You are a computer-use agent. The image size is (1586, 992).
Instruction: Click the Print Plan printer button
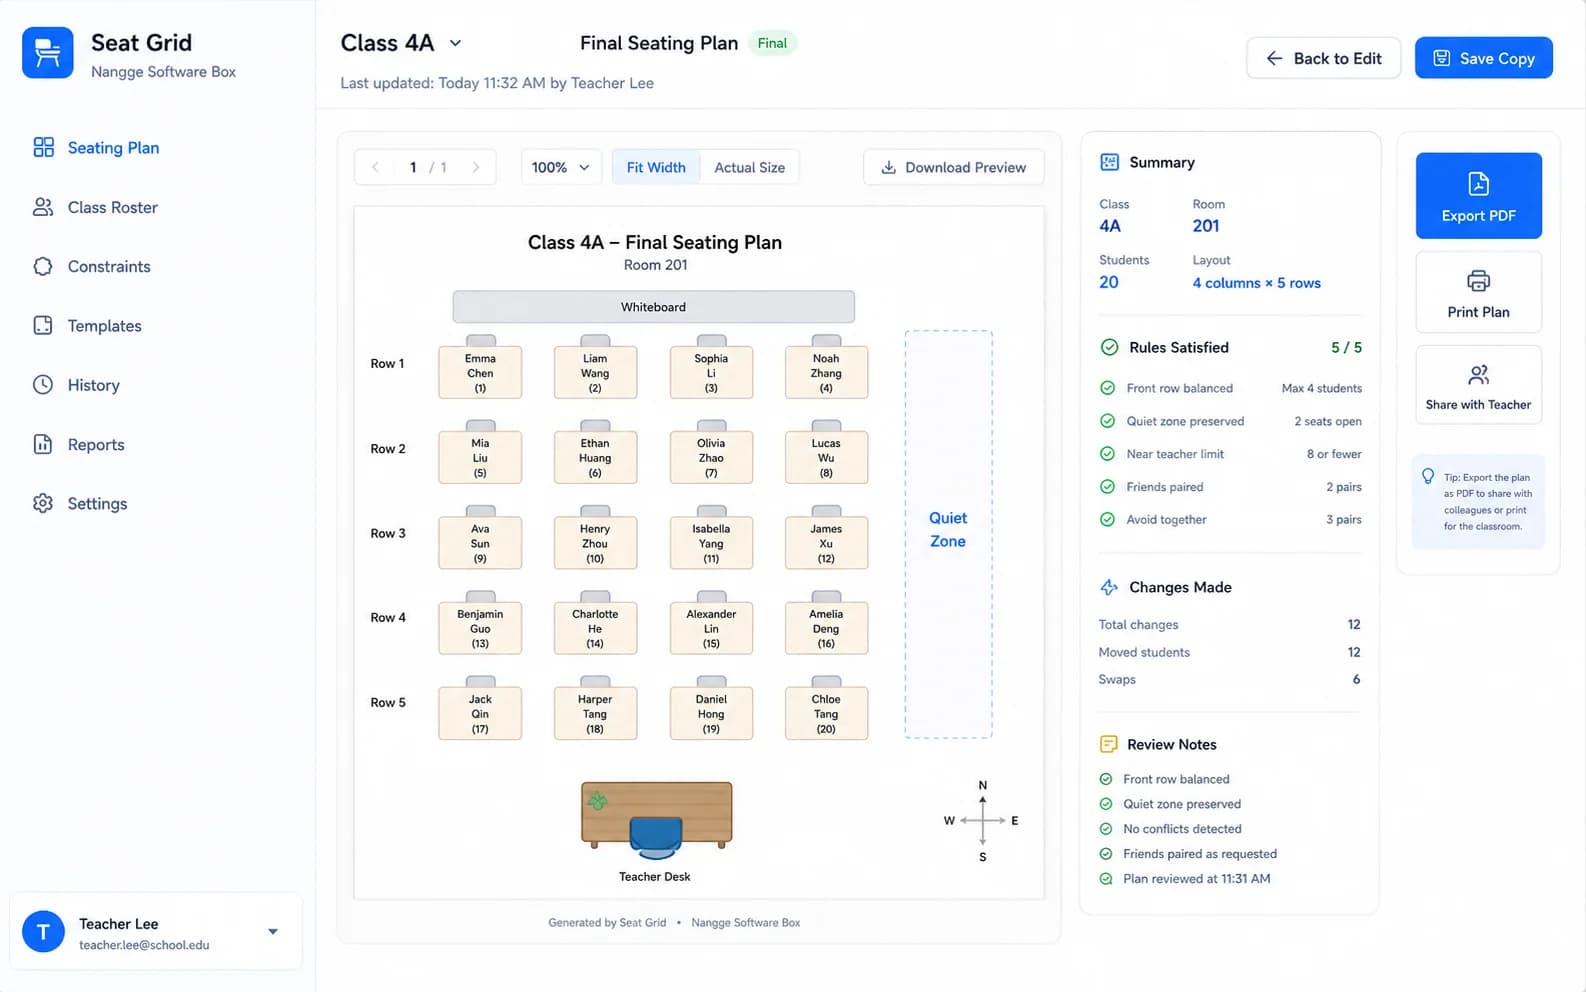[x=1478, y=292]
